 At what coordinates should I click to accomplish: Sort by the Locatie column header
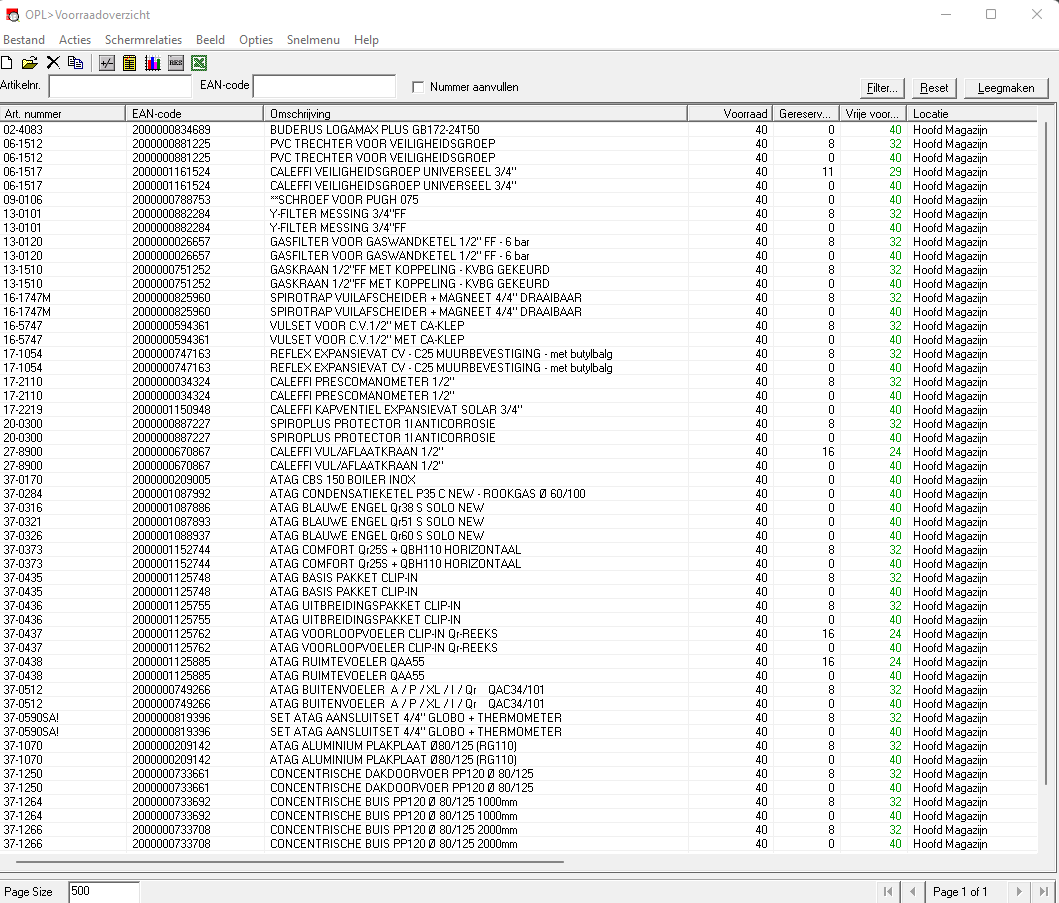972,113
